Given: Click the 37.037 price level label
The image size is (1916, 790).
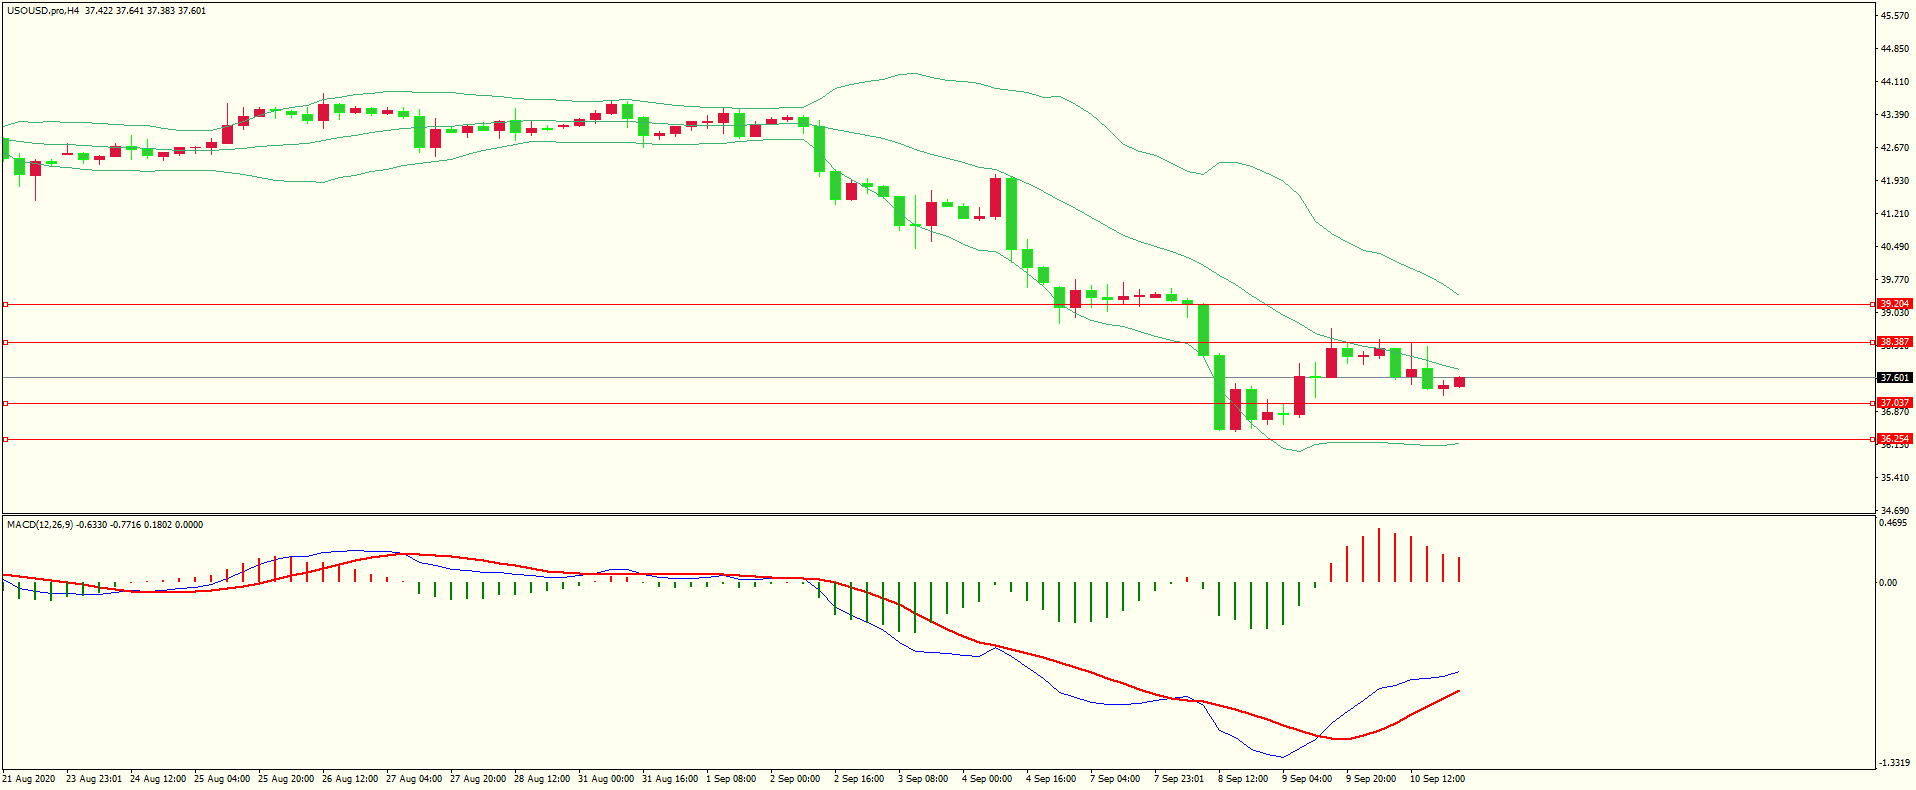Looking at the screenshot, I should tap(1894, 403).
